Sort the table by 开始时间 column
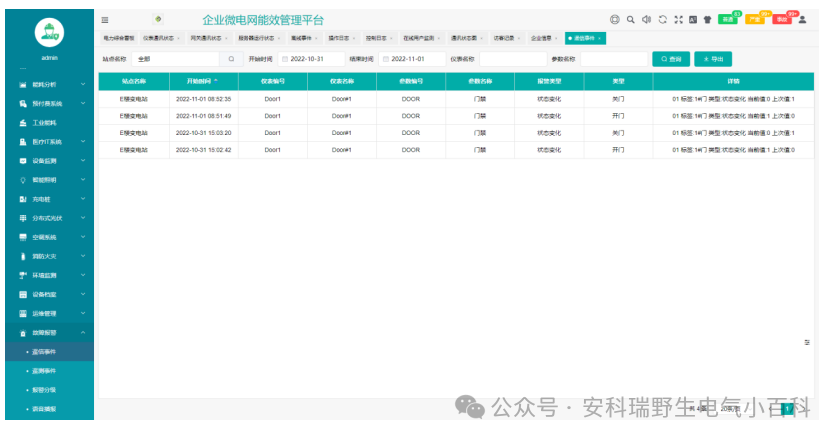The height and width of the screenshot is (440, 837). point(203,82)
